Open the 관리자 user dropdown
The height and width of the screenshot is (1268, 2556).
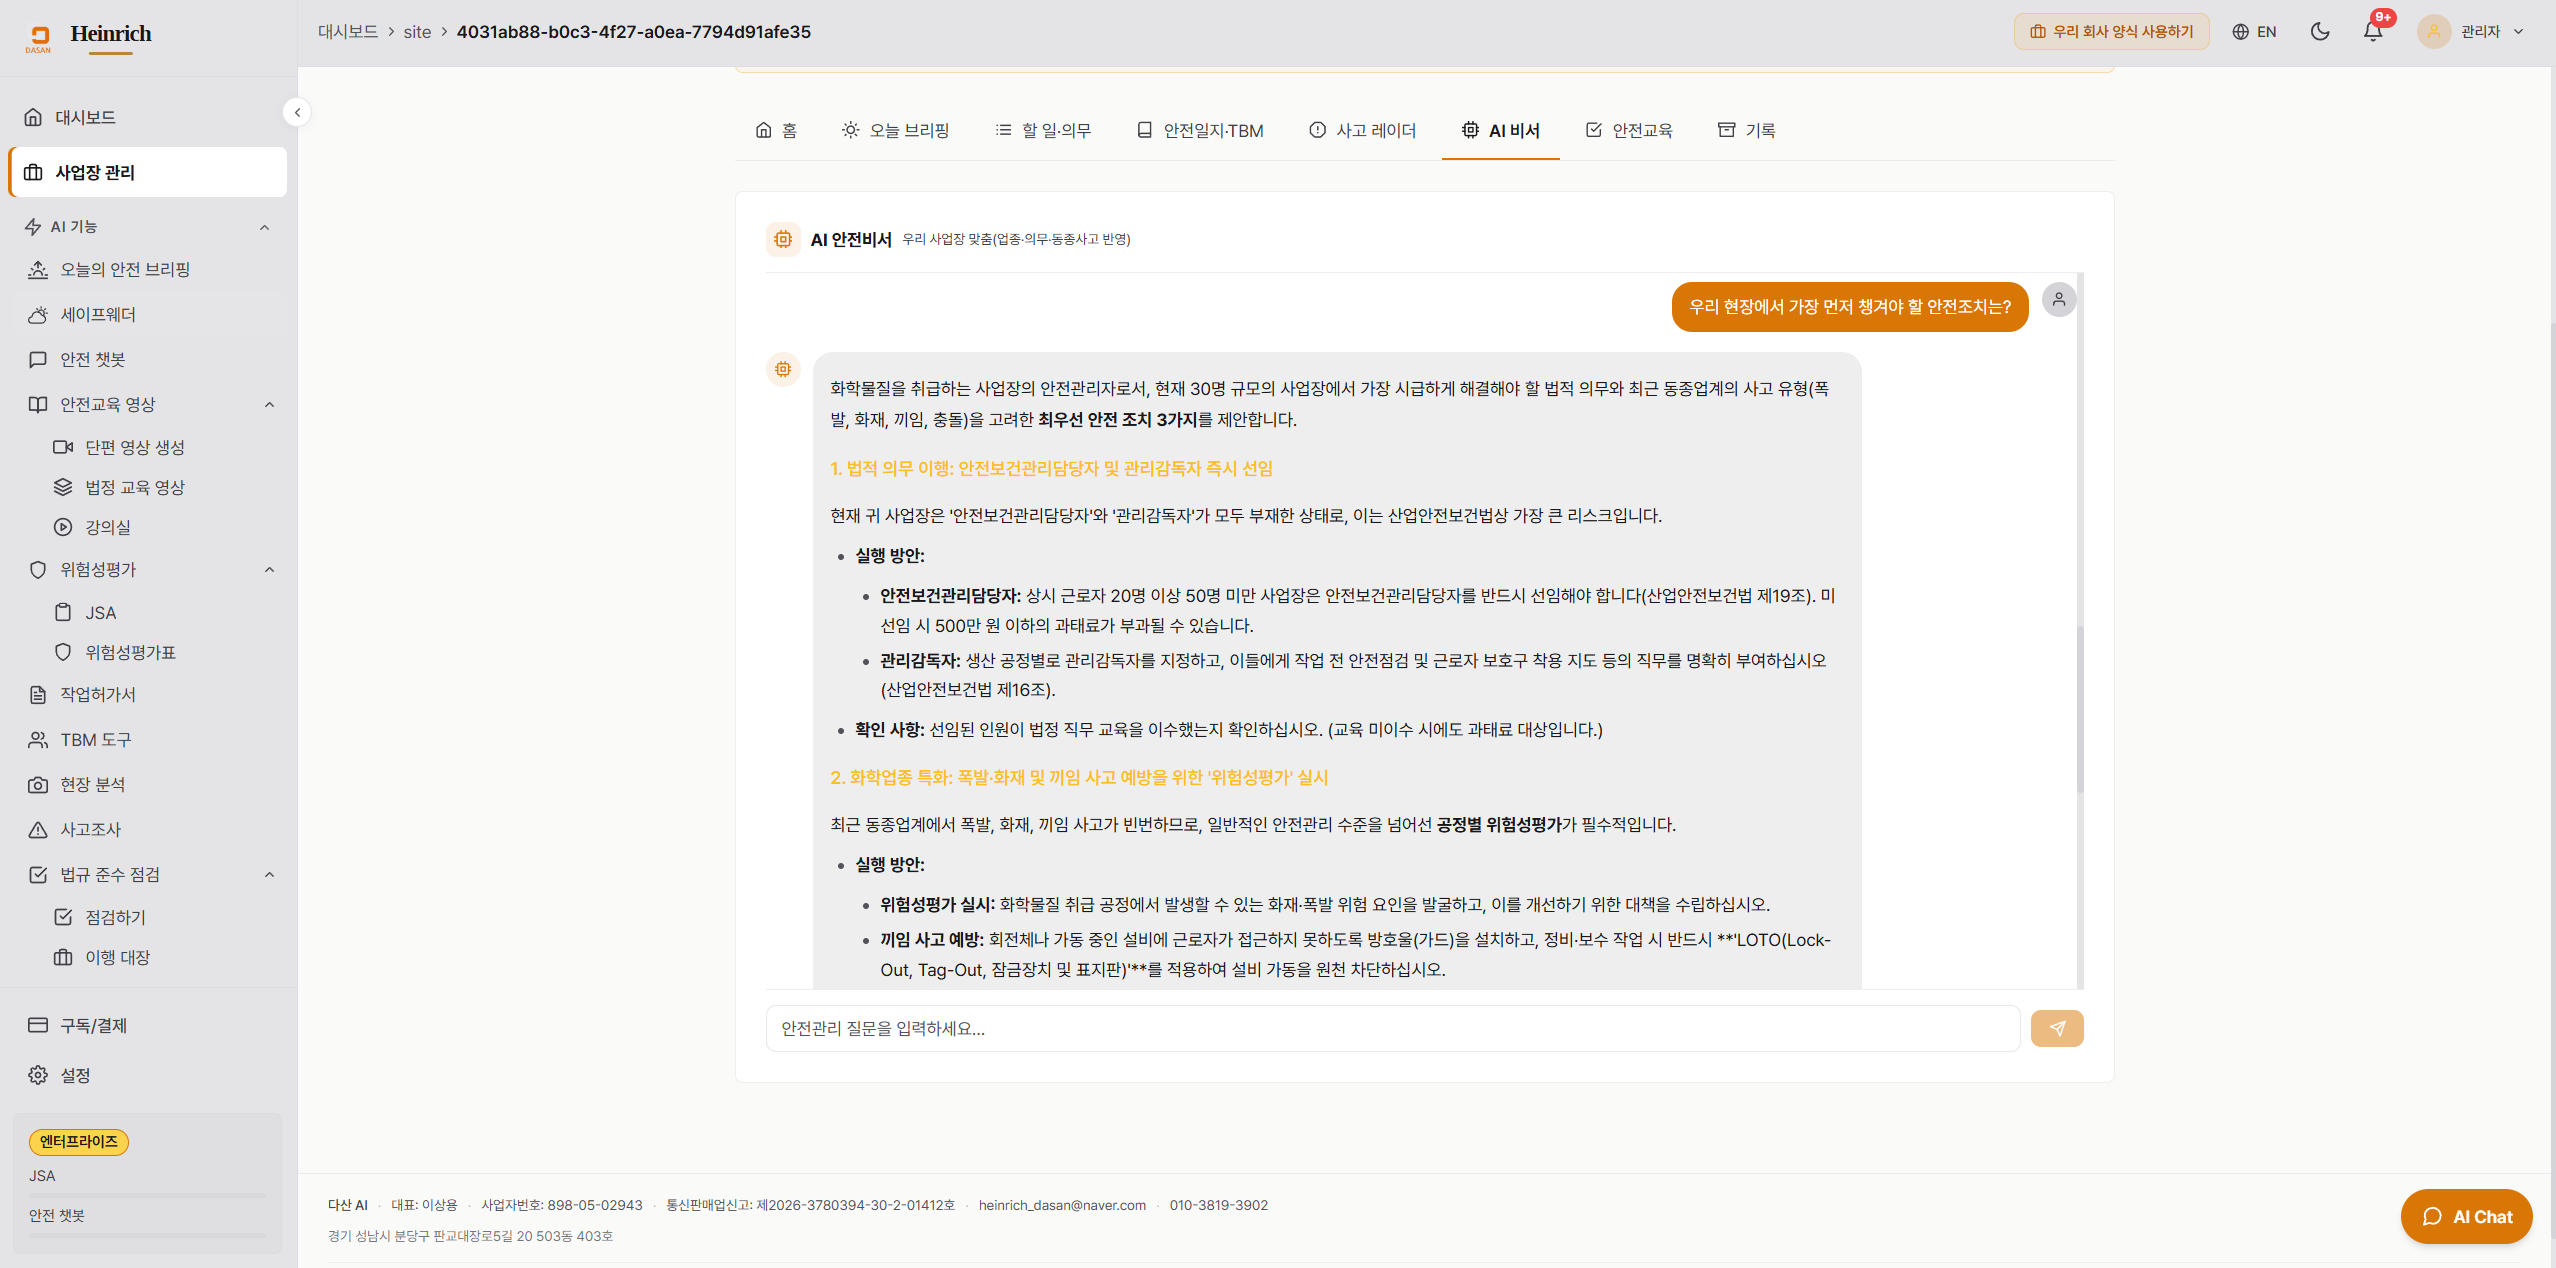click(x=2471, y=32)
